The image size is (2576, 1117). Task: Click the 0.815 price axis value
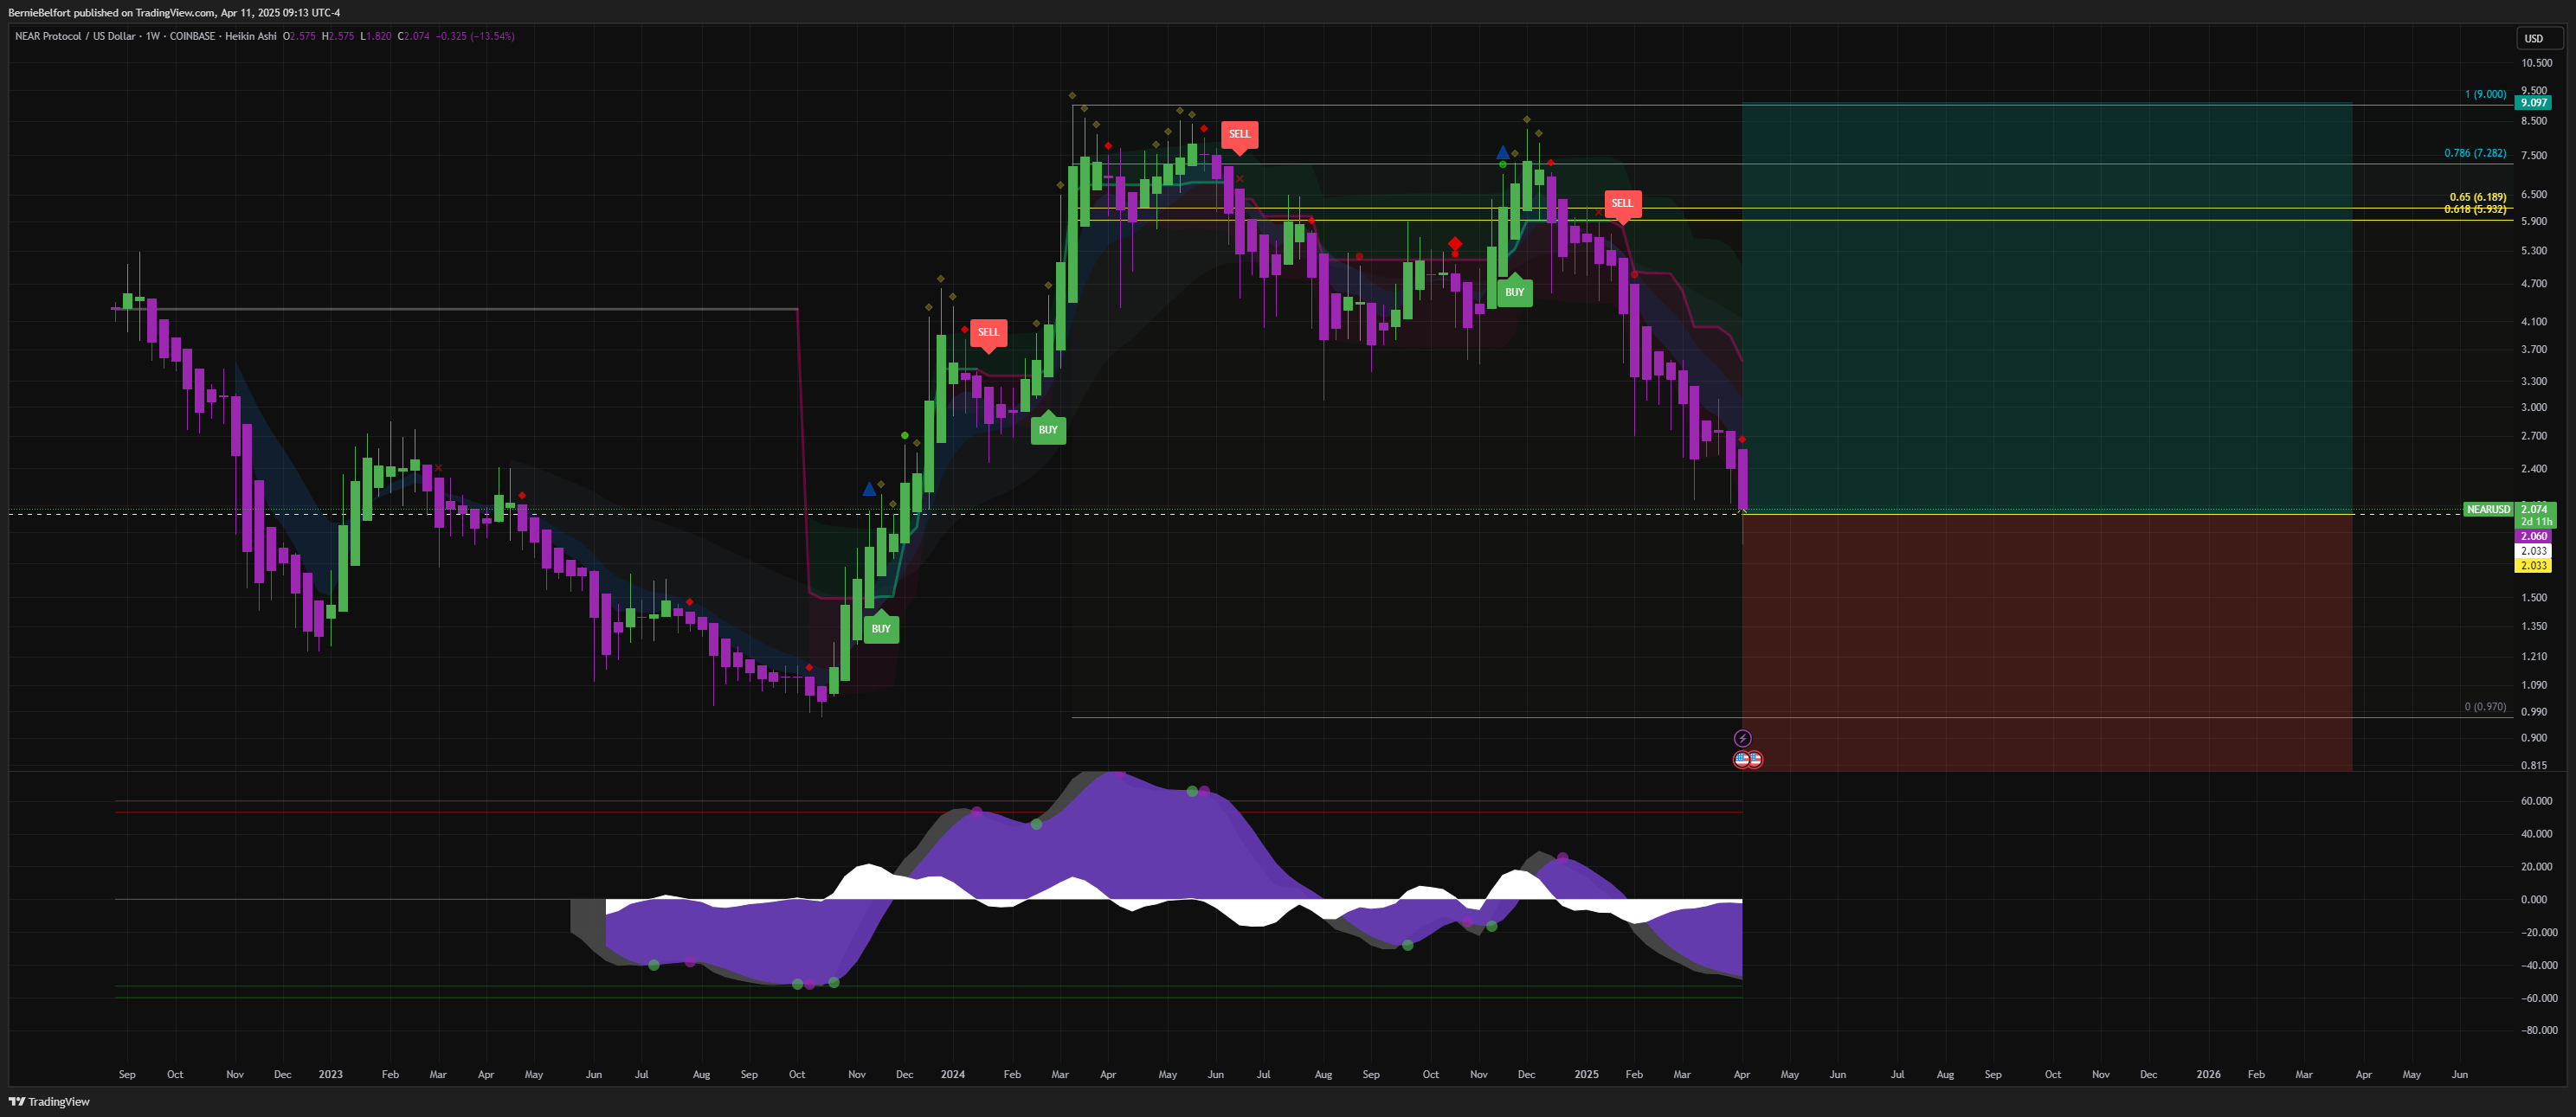tap(2534, 766)
